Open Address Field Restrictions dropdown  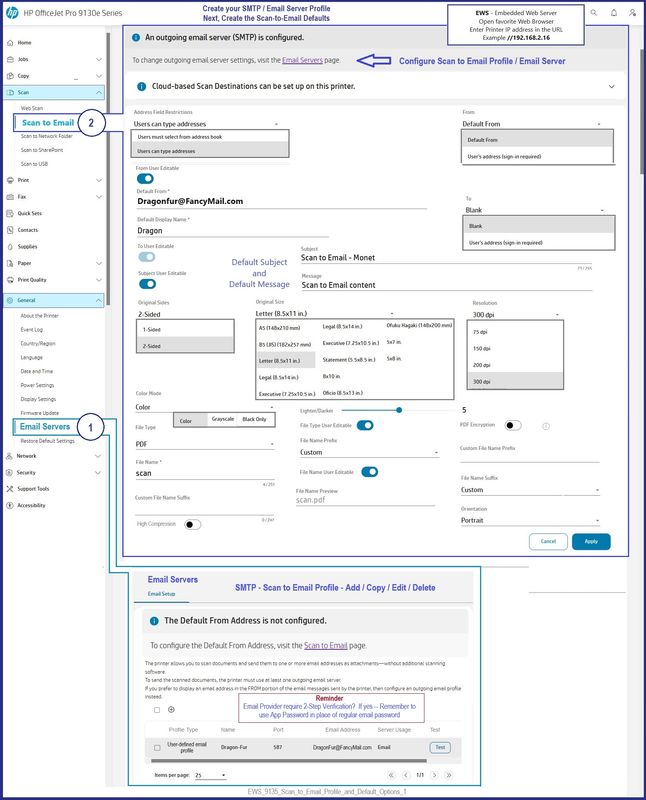pyautogui.click(x=206, y=124)
